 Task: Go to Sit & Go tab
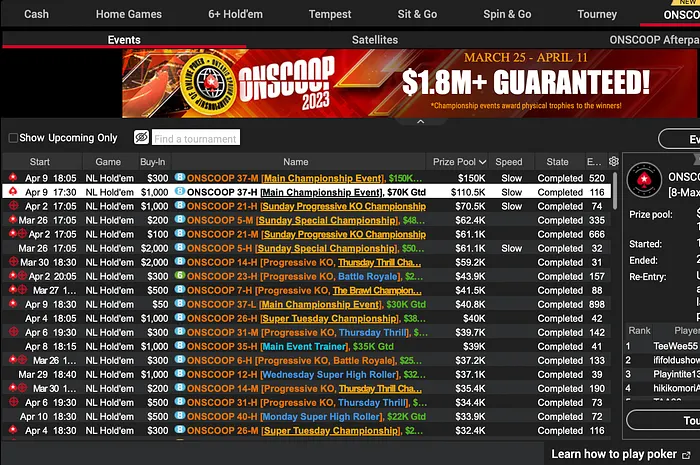pos(417,14)
